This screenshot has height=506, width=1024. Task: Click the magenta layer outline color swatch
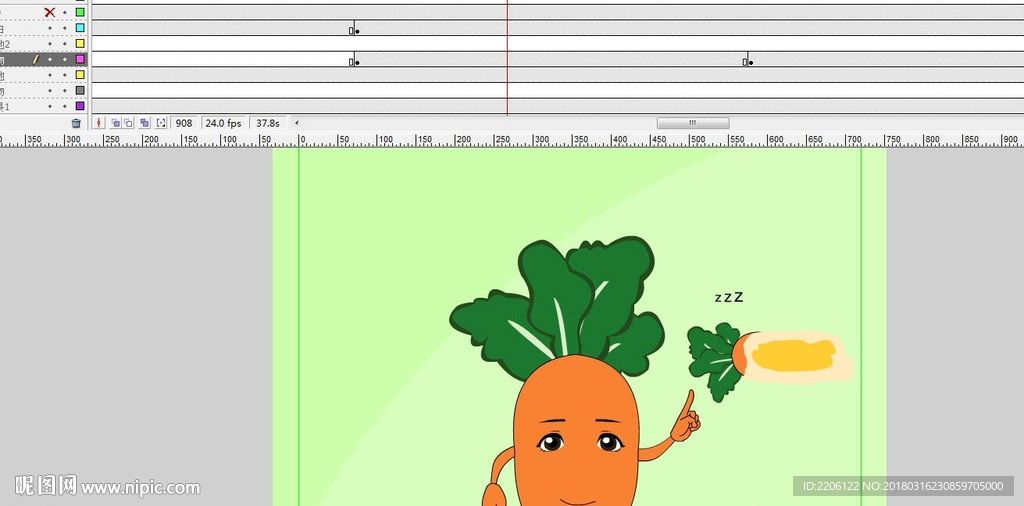pyautogui.click(x=80, y=59)
